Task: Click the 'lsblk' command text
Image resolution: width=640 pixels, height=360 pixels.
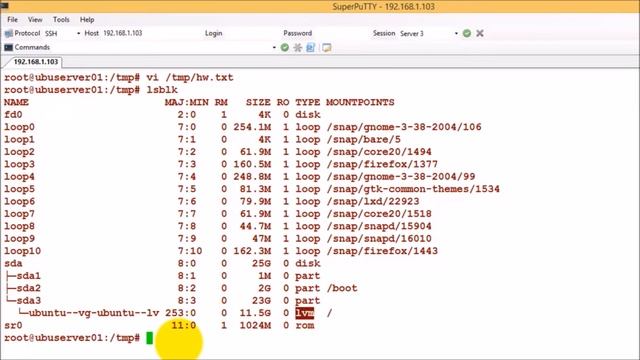Action: coord(162,90)
